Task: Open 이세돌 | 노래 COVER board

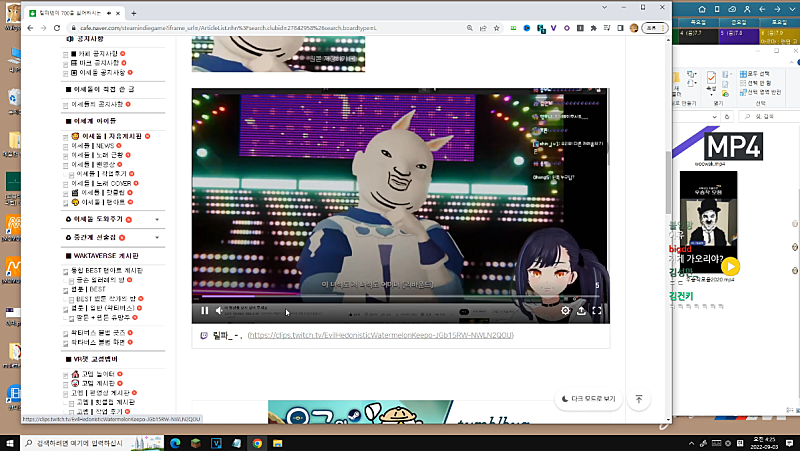Action: (101, 183)
